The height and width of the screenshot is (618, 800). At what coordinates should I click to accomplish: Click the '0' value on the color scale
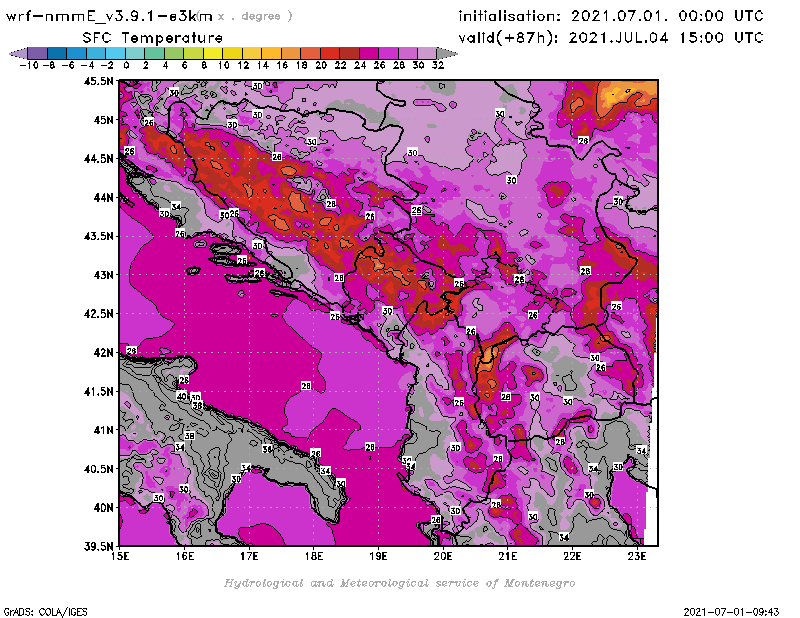[126, 65]
